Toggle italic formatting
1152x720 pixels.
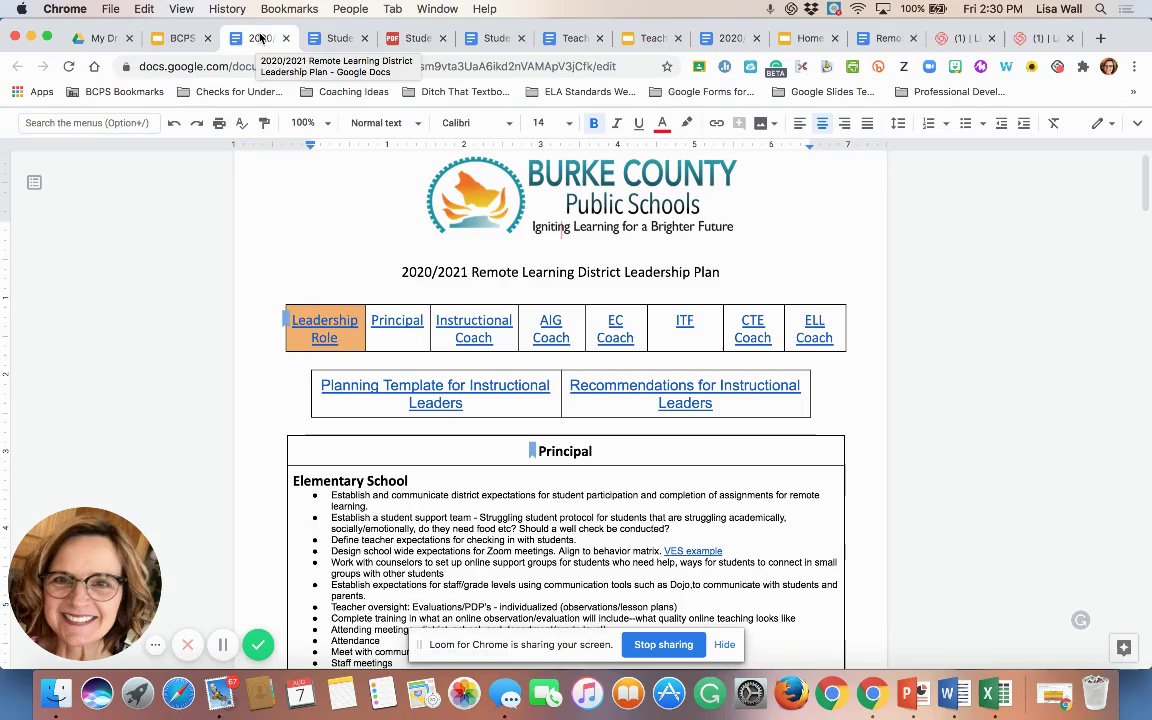(616, 123)
